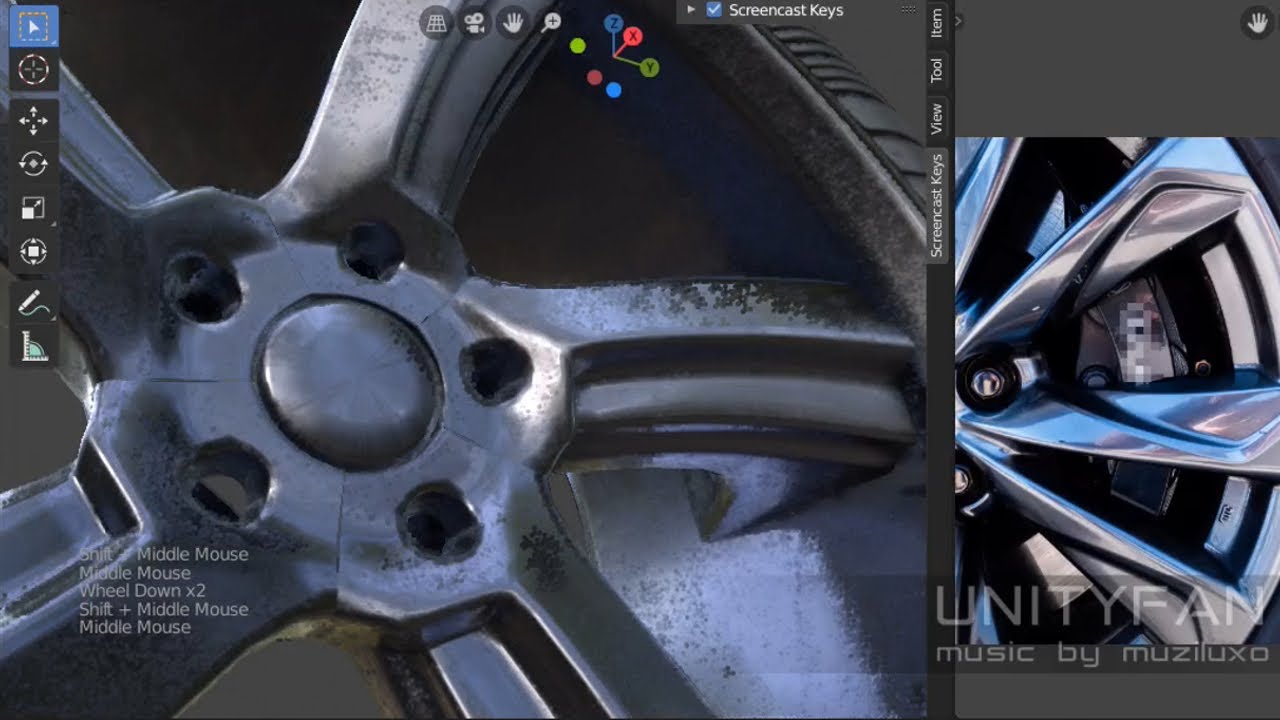Click the negative X red dot on gizmo
Viewport: 1280px width, 720px height.
click(595, 78)
